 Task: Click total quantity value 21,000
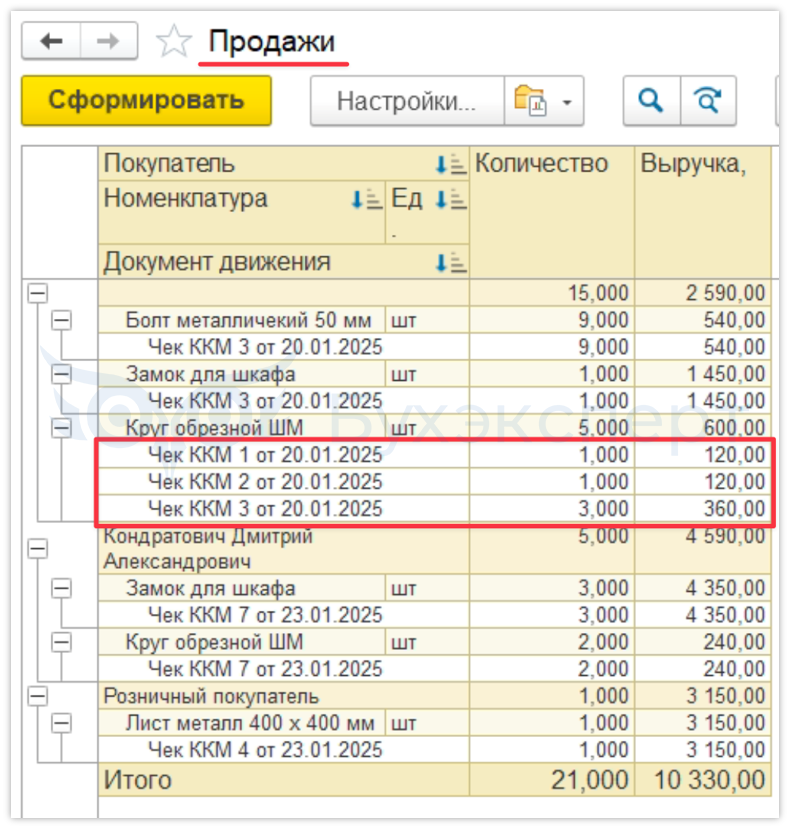590,780
